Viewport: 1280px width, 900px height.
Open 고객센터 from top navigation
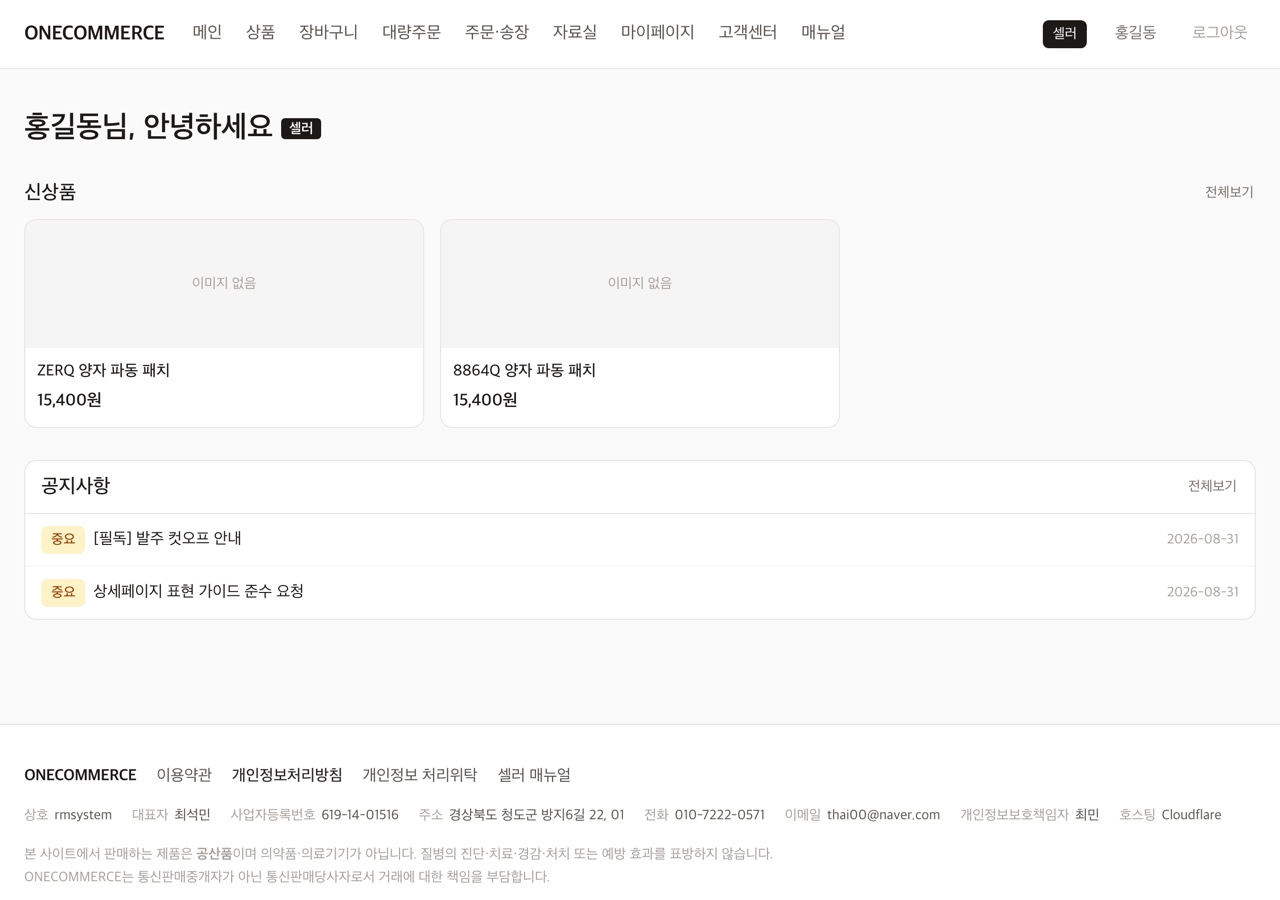pyautogui.click(x=747, y=32)
